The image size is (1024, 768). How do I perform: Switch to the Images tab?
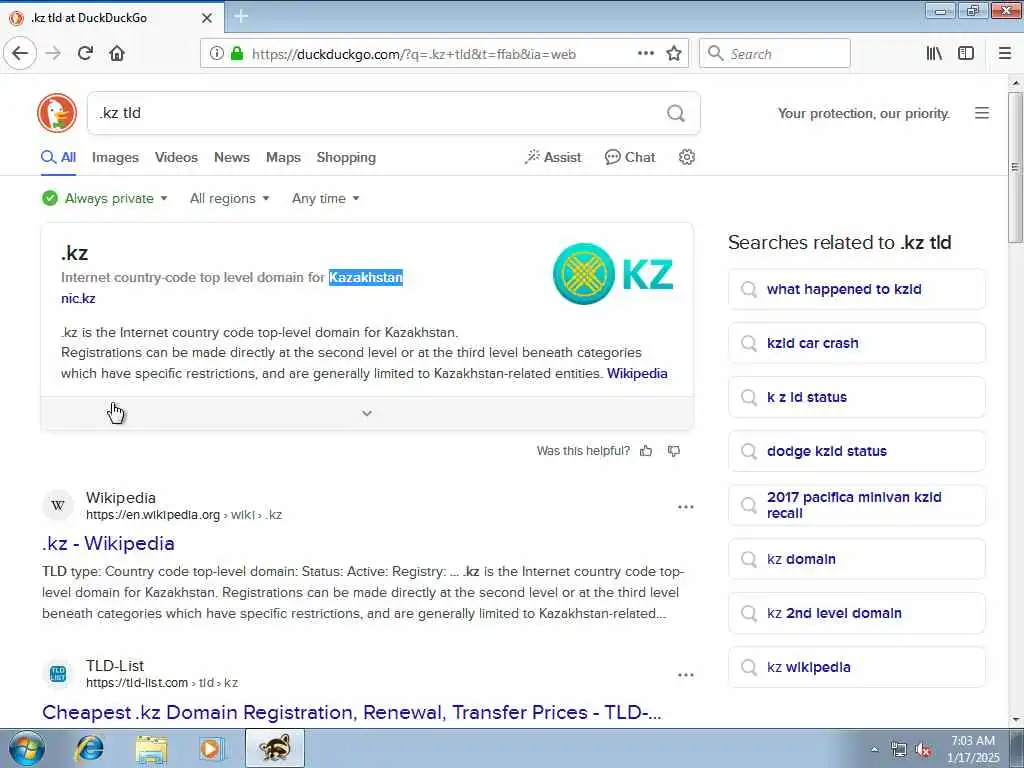click(x=115, y=157)
